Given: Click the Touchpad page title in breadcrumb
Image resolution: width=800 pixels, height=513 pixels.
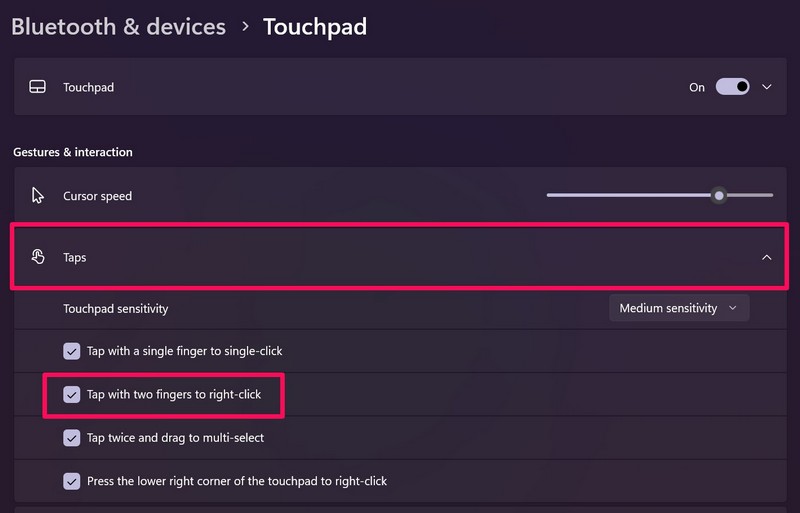Looking at the screenshot, I should 315,27.
